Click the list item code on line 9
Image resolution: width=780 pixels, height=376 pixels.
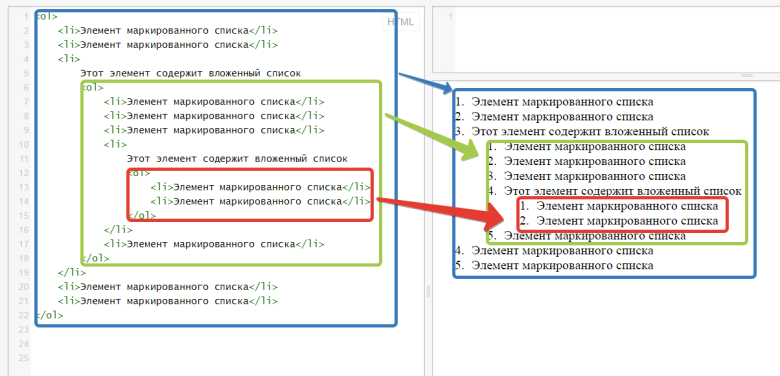click(x=214, y=130)
